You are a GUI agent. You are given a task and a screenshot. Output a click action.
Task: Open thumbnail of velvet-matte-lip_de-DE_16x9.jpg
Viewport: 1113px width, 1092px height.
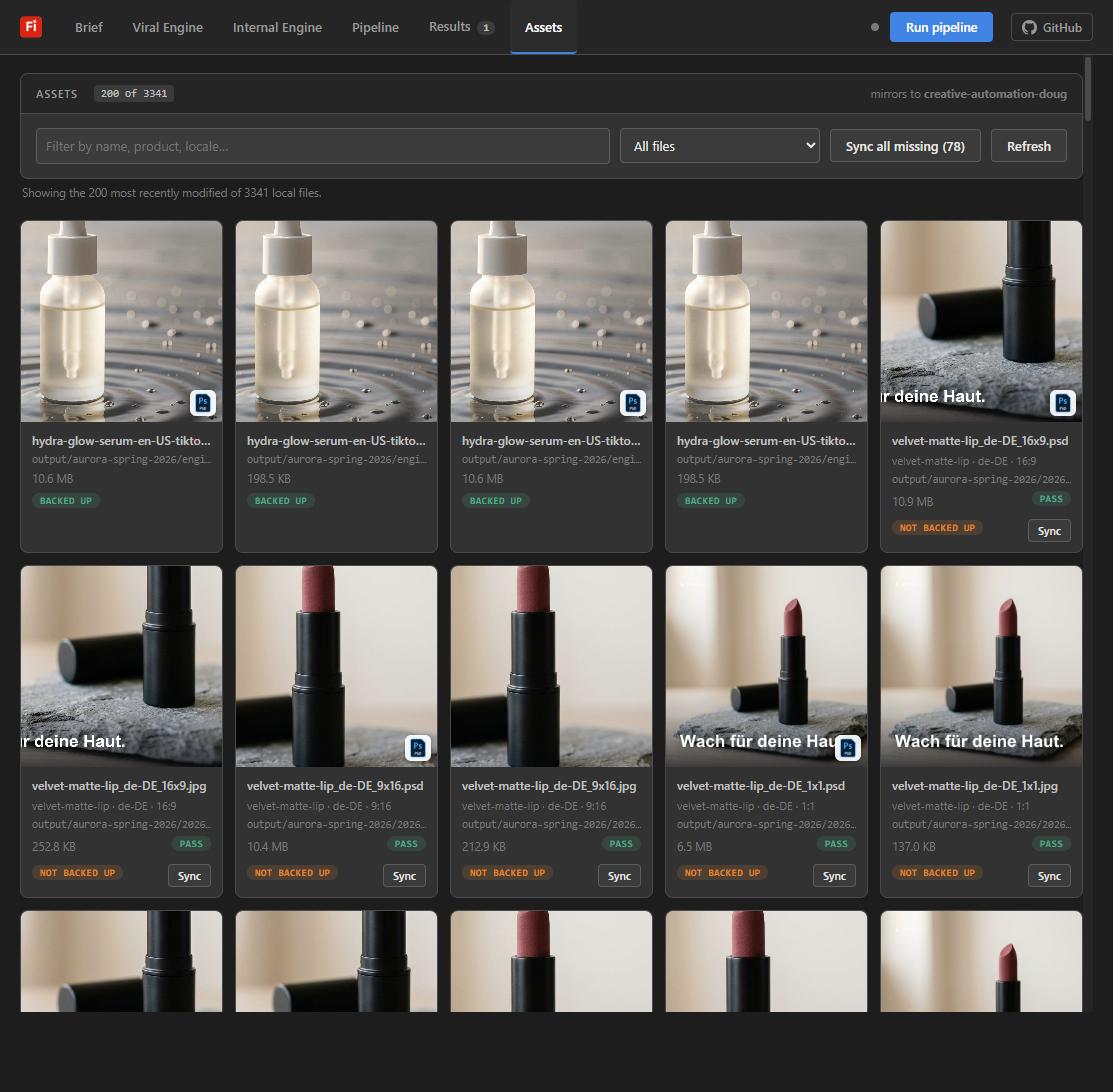tap(121, 666)
